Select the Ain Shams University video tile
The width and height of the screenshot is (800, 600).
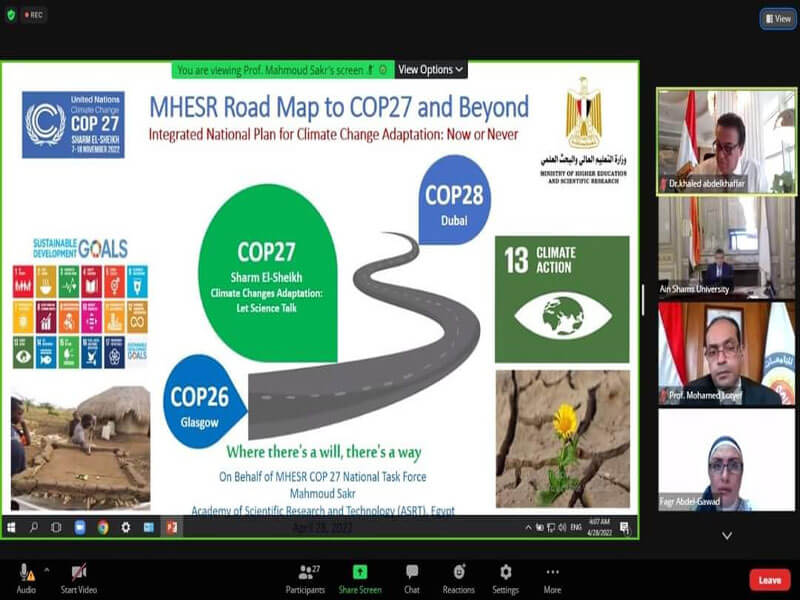(726, 247)
